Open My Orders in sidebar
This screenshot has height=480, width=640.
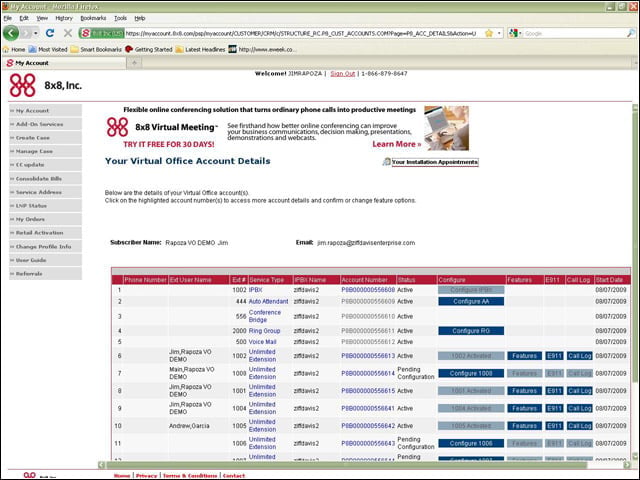coord(45,219)
